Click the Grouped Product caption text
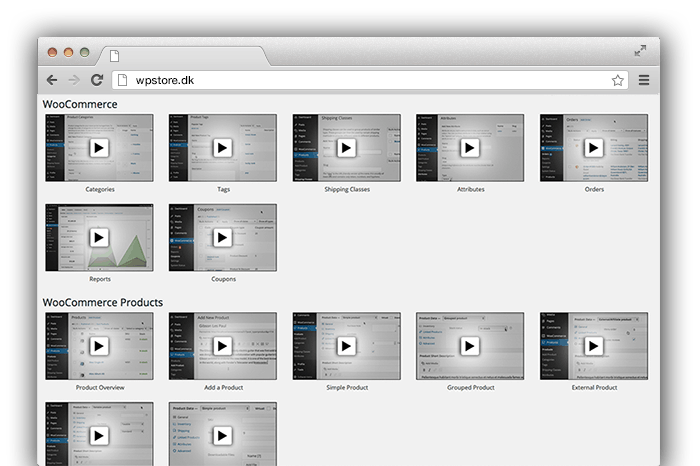The image size is (700, 466). (x=471, y=387)
